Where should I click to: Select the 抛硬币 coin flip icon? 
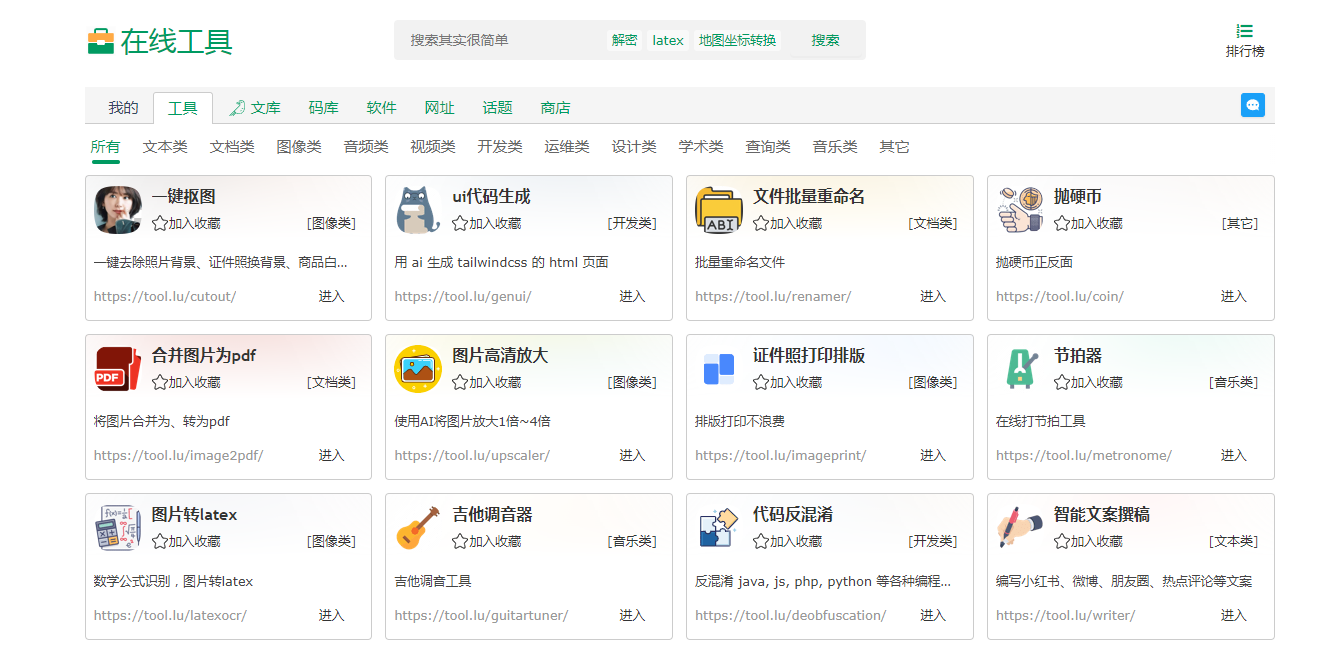(x=1020, y=210)
